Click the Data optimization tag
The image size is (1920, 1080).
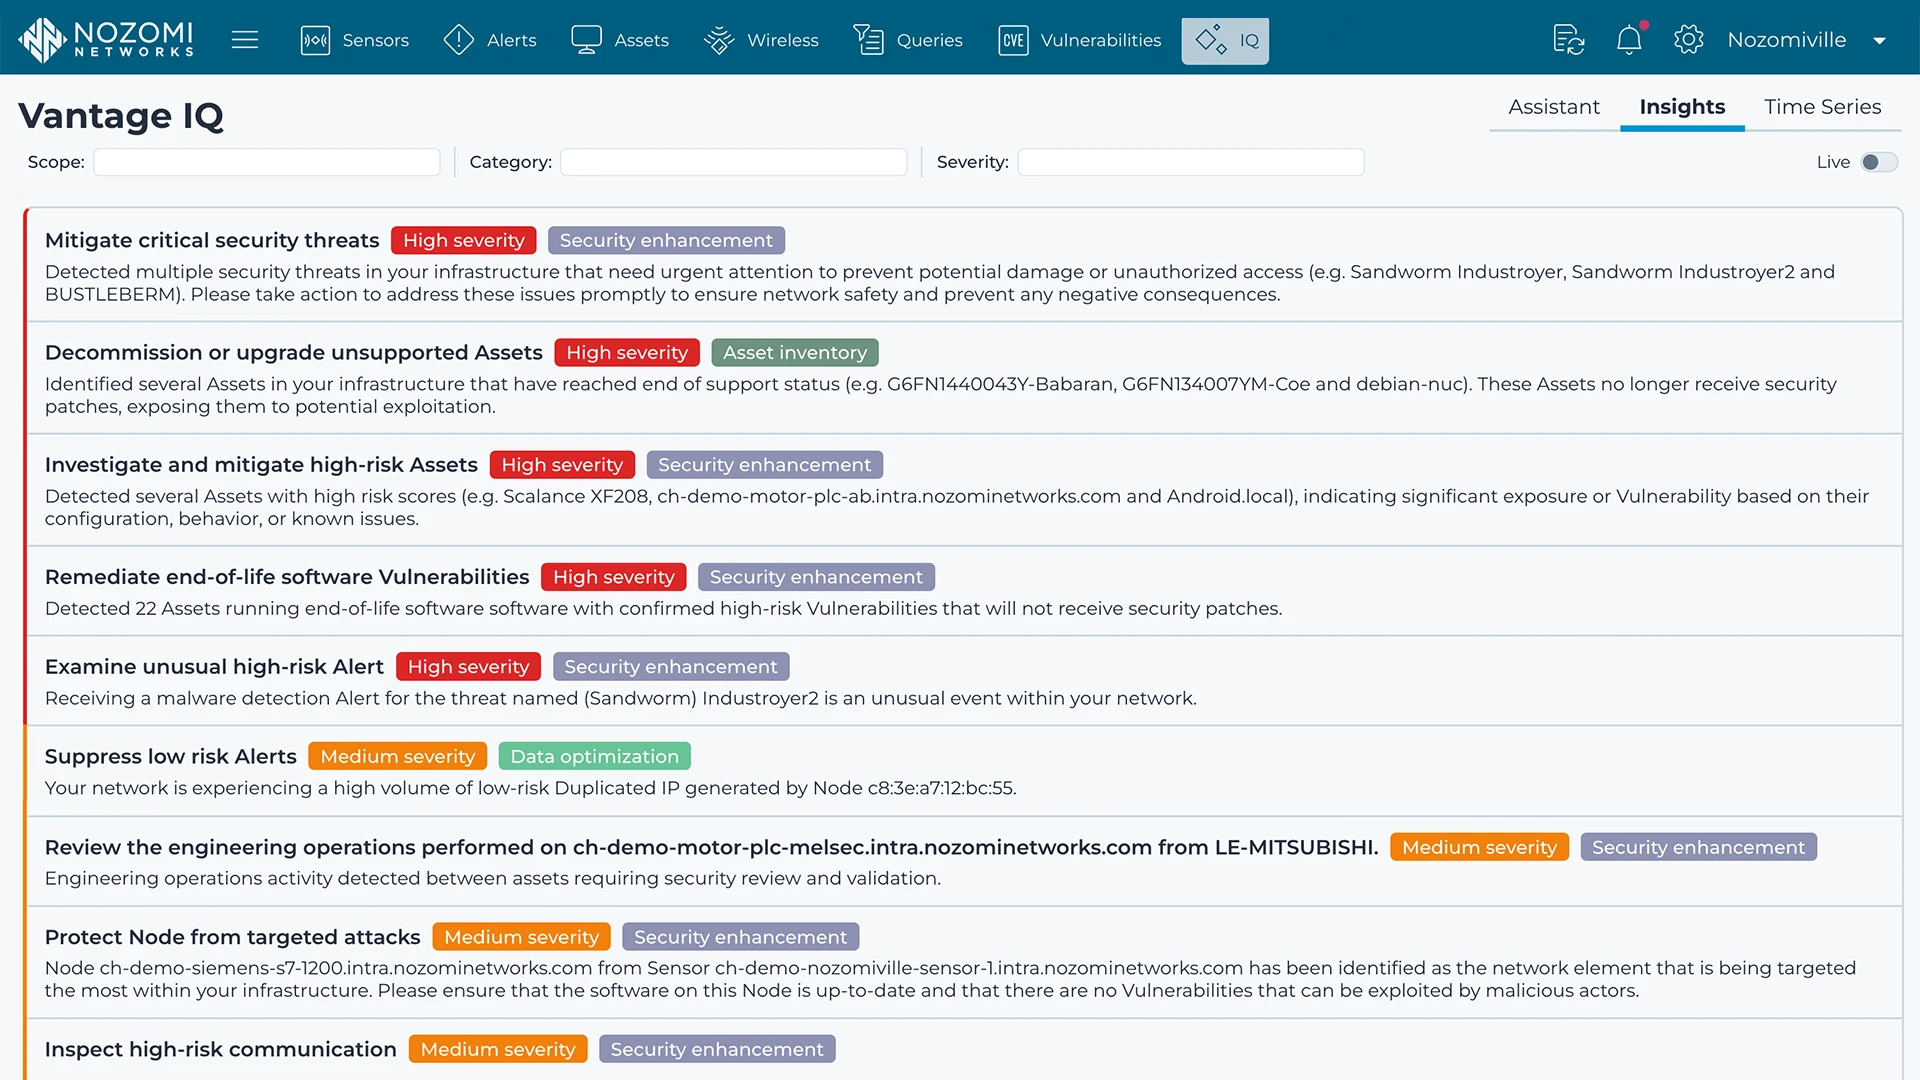pyautogui.click(x=594, y=757)
